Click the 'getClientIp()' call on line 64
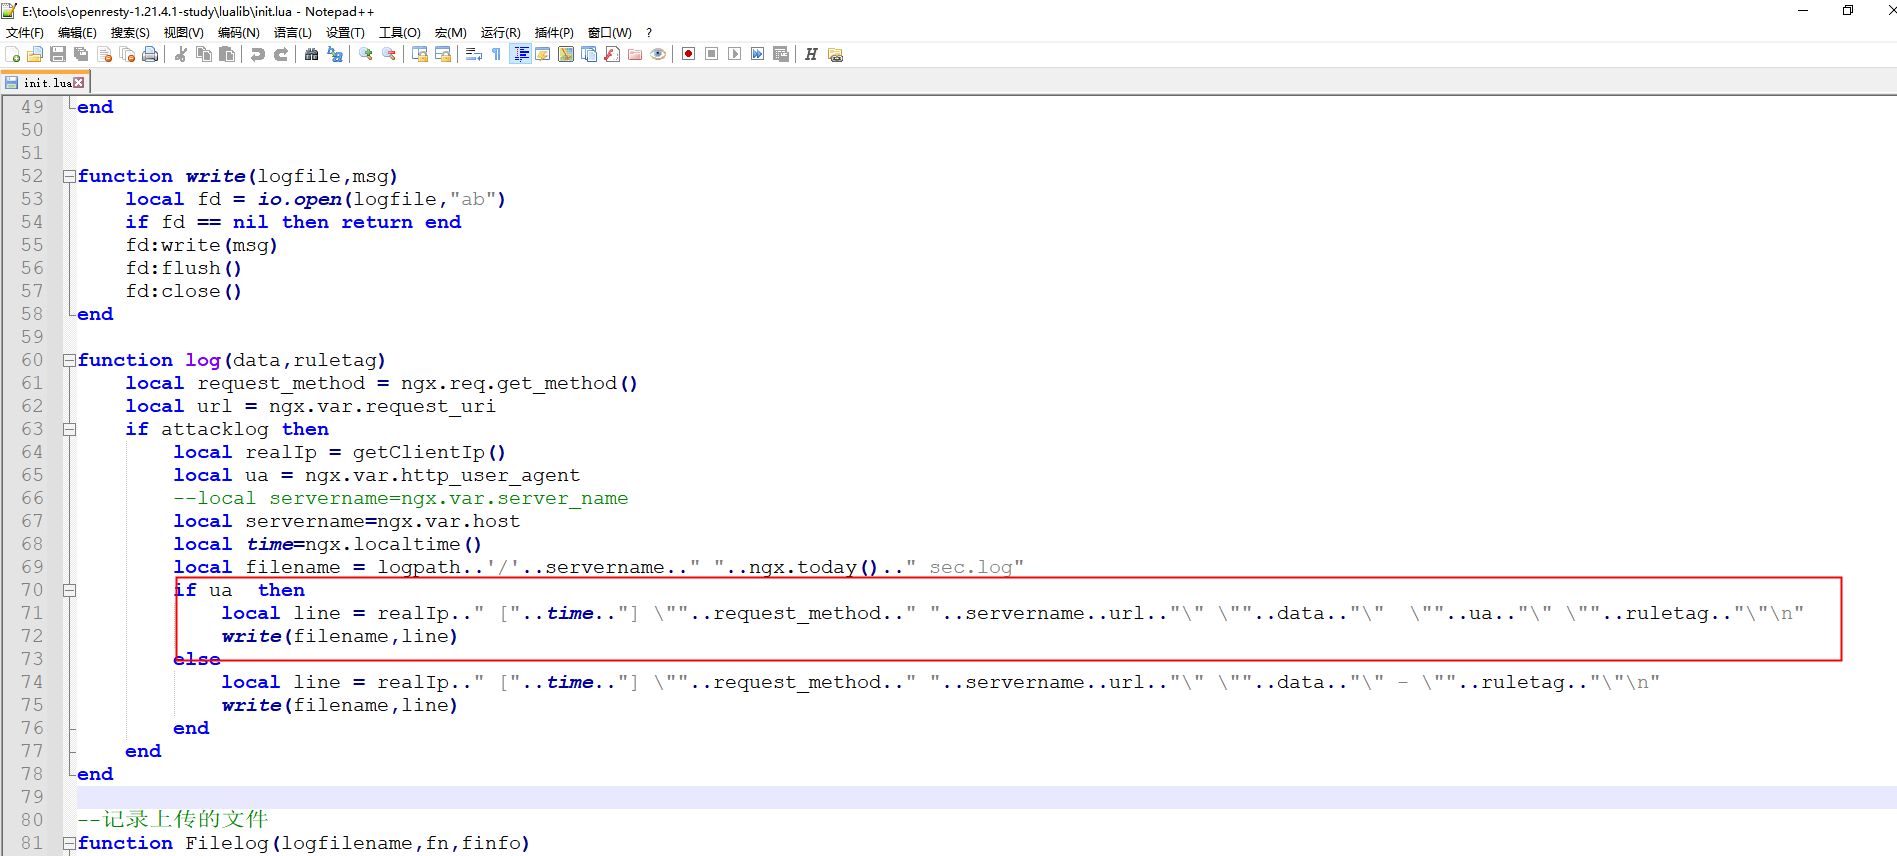This screenshot has height=856, width=1897. (x=429, y=452)
